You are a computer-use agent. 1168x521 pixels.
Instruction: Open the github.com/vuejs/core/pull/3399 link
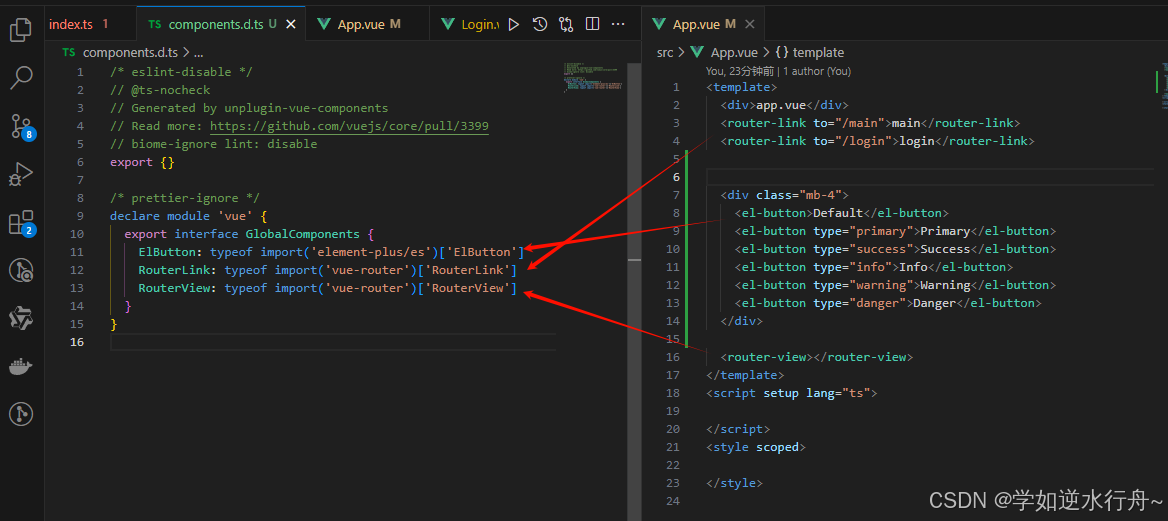point(349,126)
